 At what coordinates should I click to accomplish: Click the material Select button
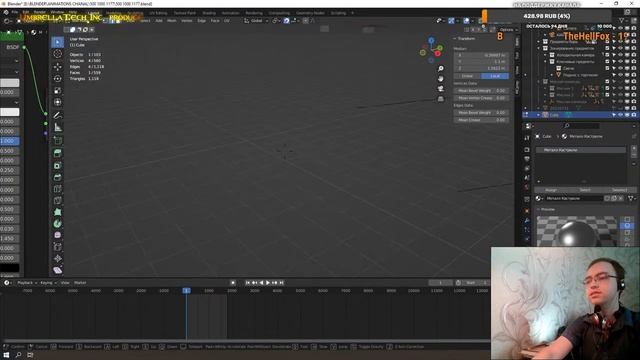tap(585, 190)
